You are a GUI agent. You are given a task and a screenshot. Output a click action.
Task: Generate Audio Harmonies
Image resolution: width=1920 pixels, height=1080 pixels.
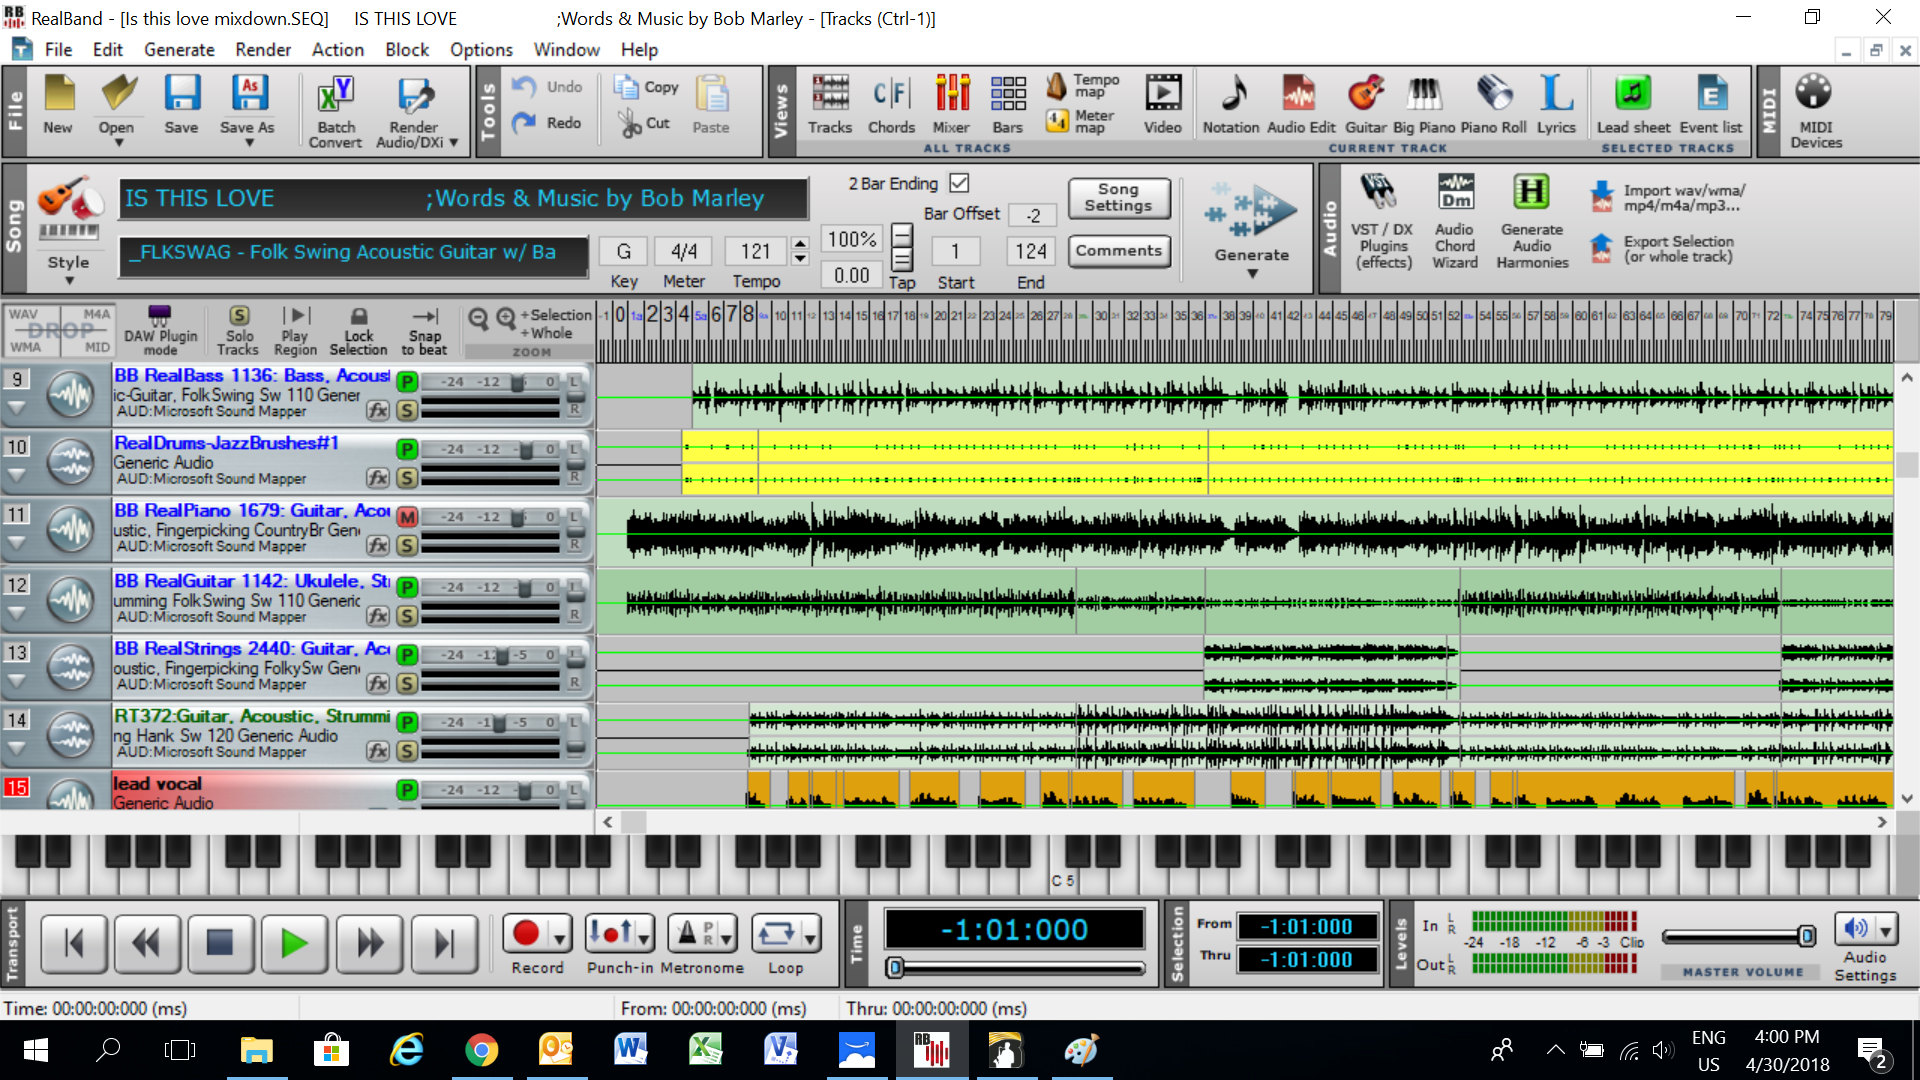1532,220
